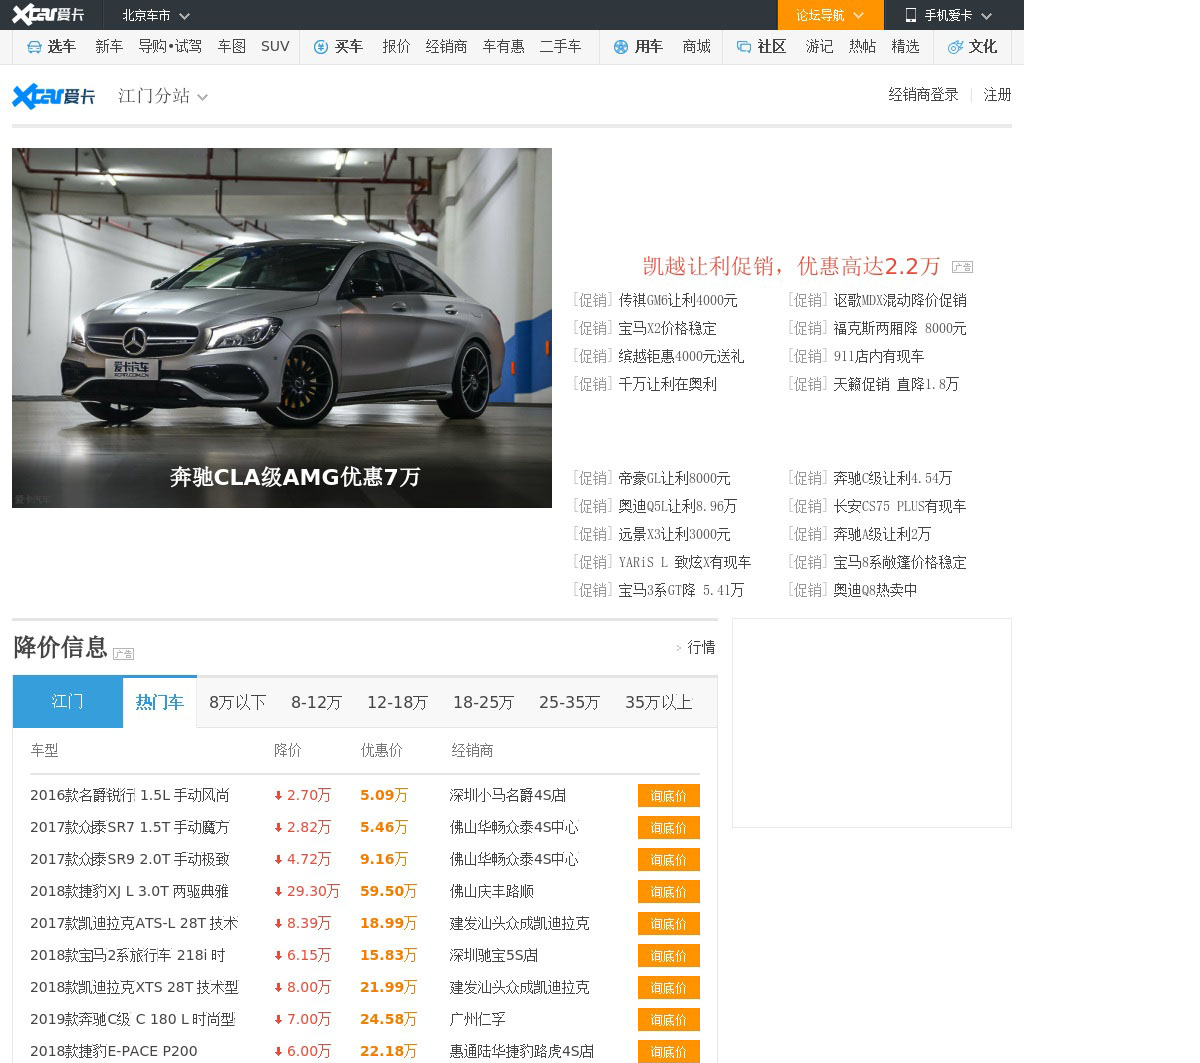Click the 选车 car icon
This screenshot has width=1200, height=1063.
tap(34, 47)
